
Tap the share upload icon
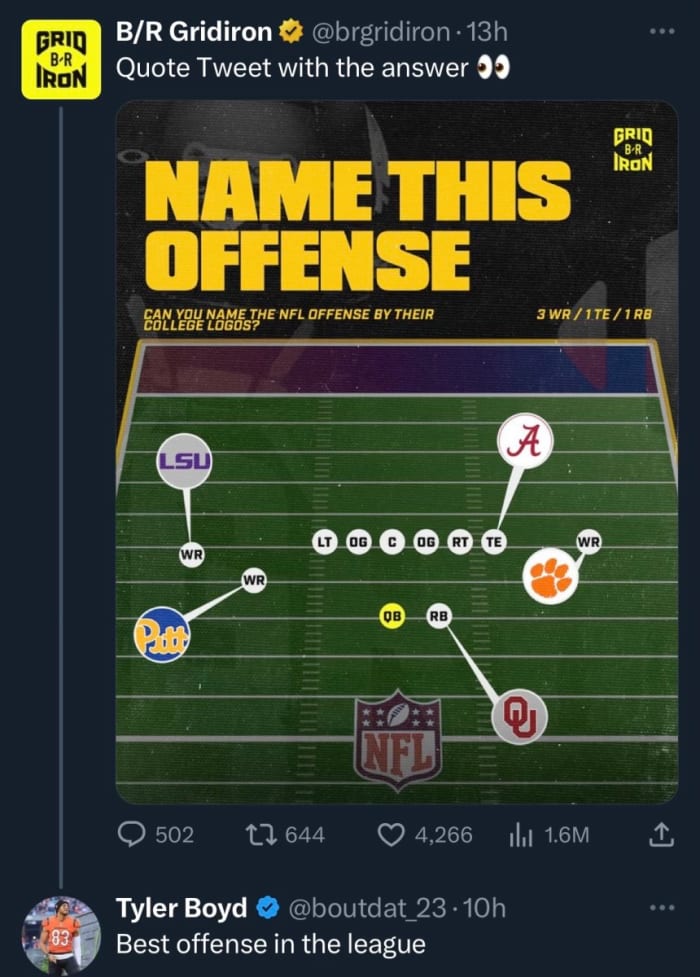point(661,835)
